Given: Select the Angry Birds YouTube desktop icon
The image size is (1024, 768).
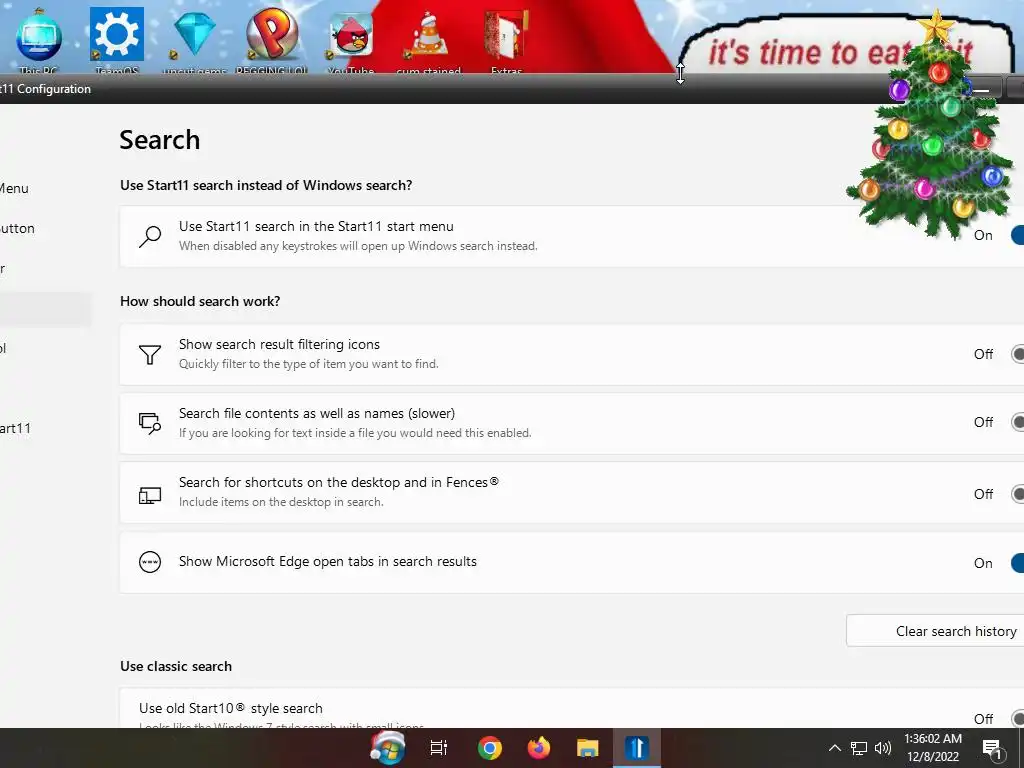Looking at the screenshot, I should point(351,40).
